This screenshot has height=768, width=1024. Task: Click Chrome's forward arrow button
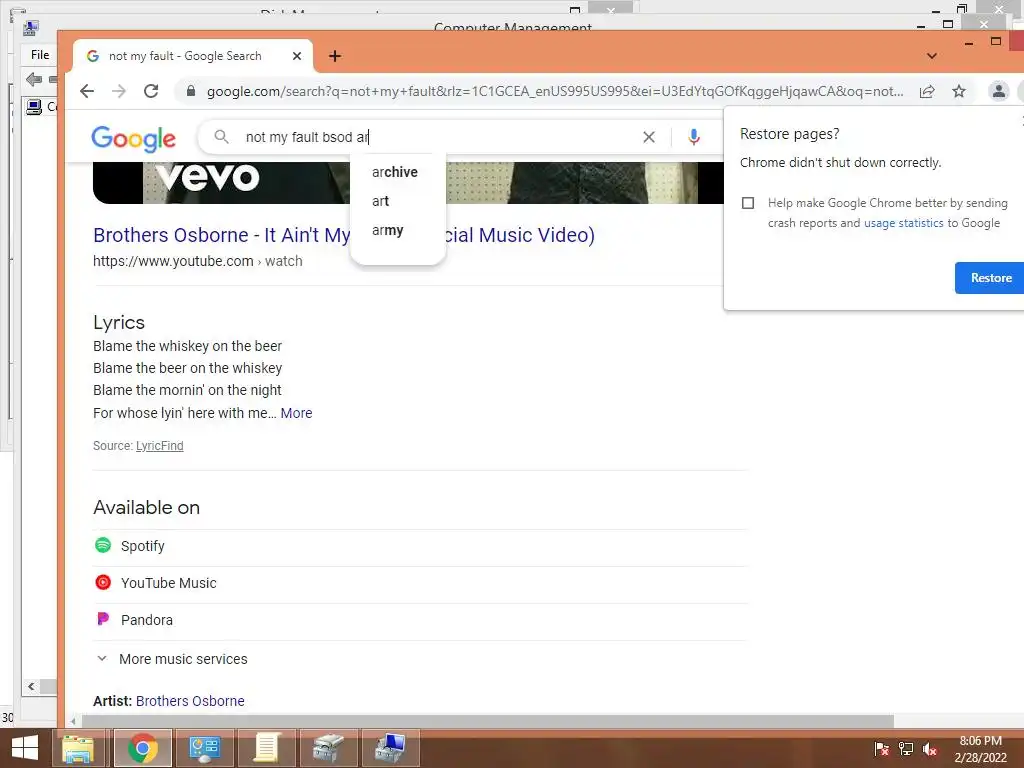tap(119, 91)
